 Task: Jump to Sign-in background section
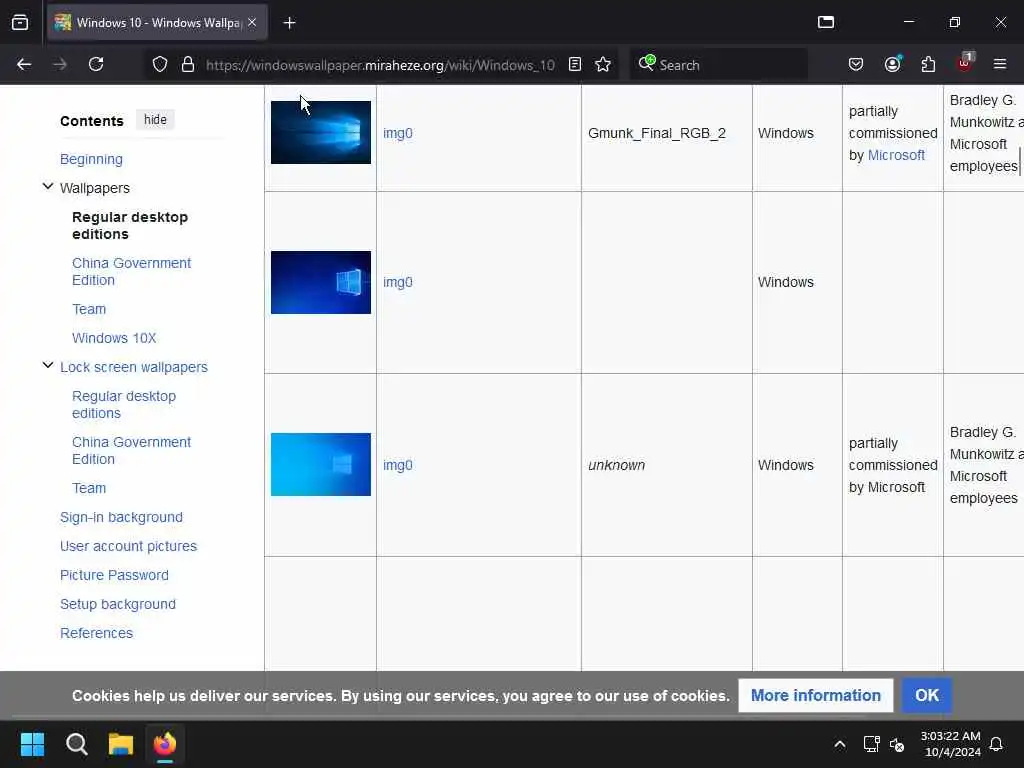click(121, 517)
